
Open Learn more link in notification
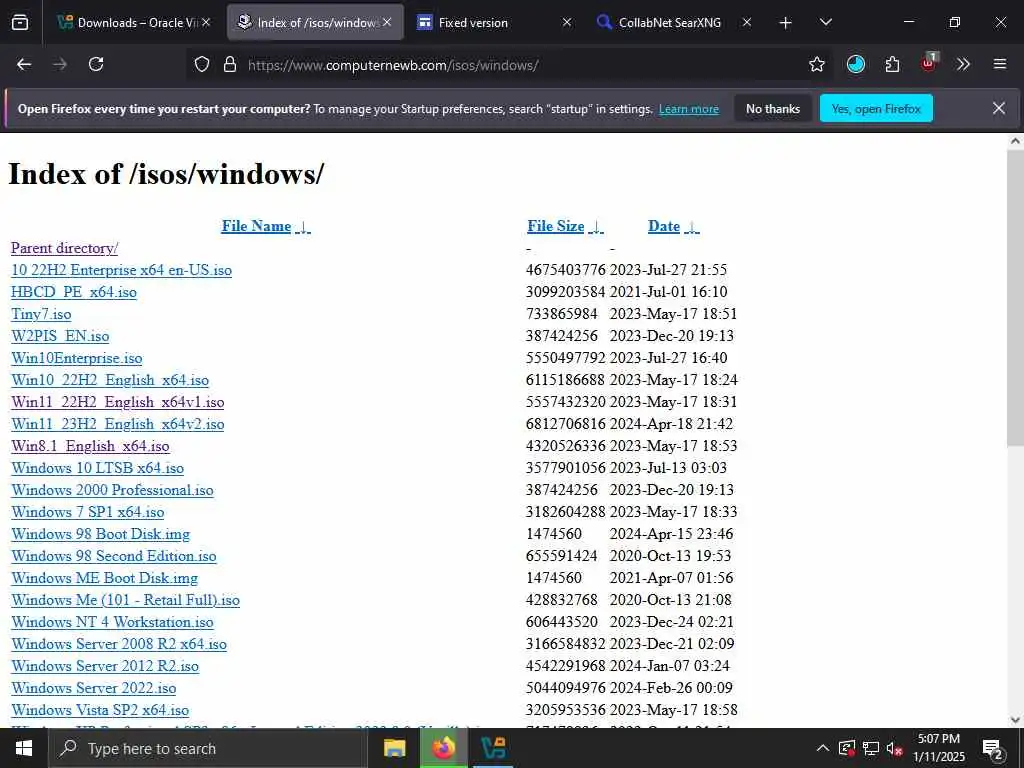(x=688, y=109)
